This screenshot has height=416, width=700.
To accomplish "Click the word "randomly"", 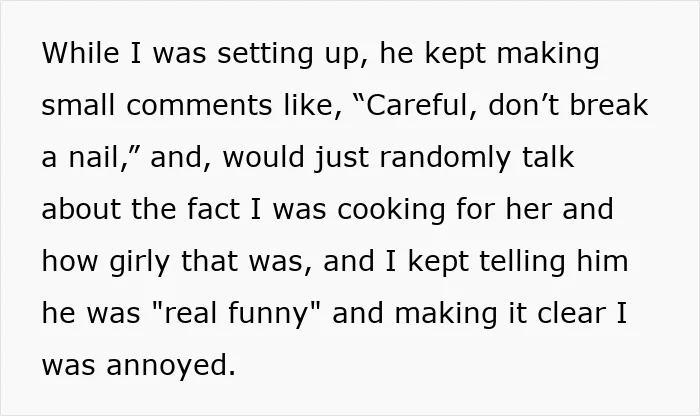I will (x=445, y=158).
